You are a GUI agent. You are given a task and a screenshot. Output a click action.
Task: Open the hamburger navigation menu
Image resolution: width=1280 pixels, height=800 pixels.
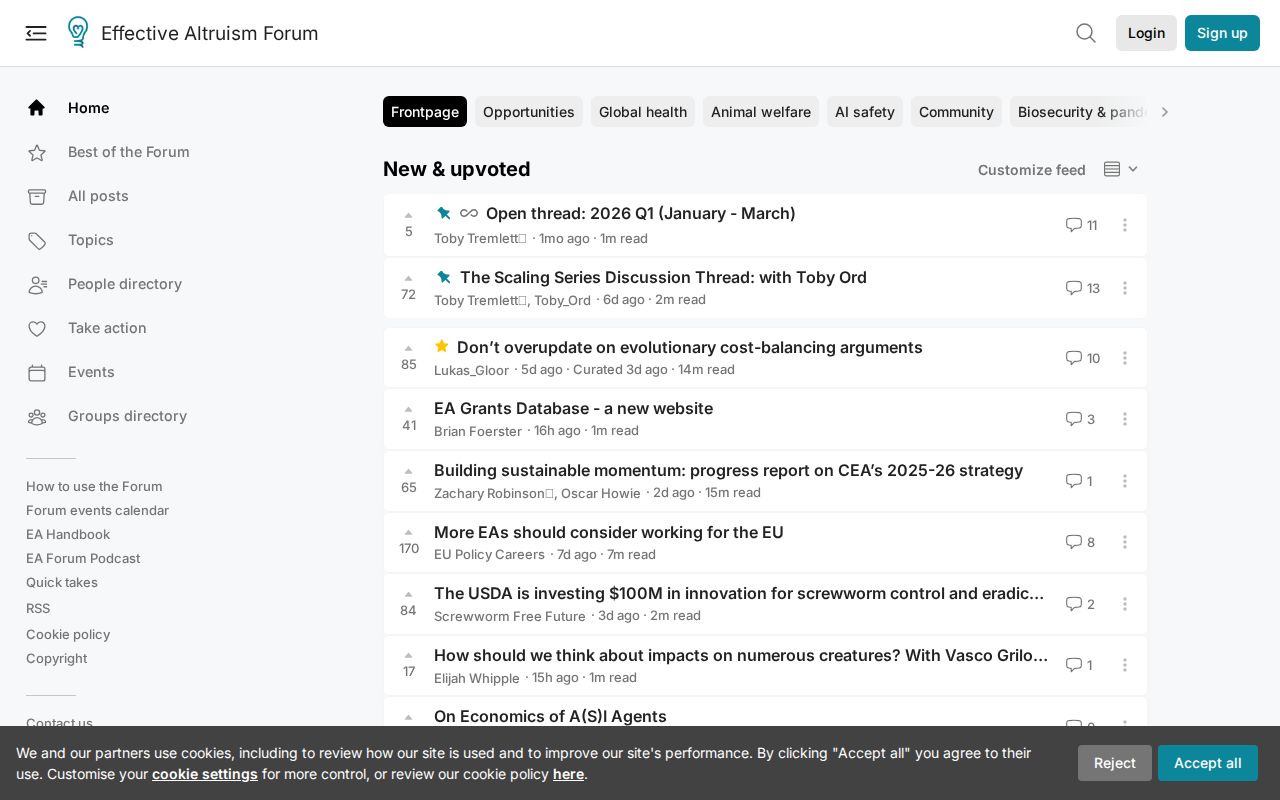(36, 33)
